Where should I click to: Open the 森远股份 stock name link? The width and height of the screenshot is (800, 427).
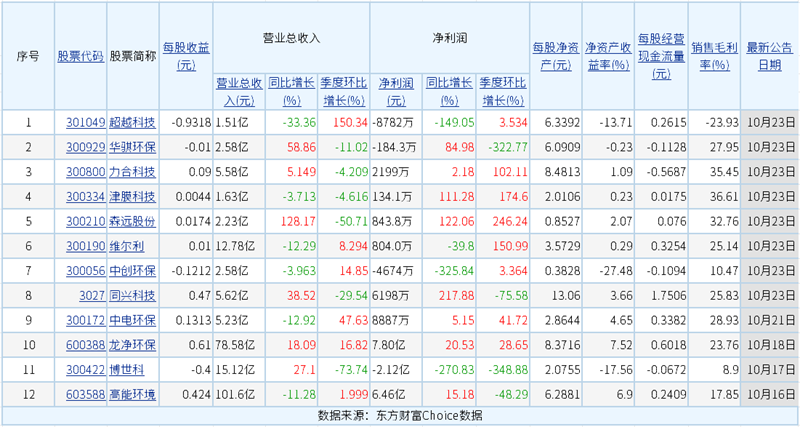coord(132,221)
